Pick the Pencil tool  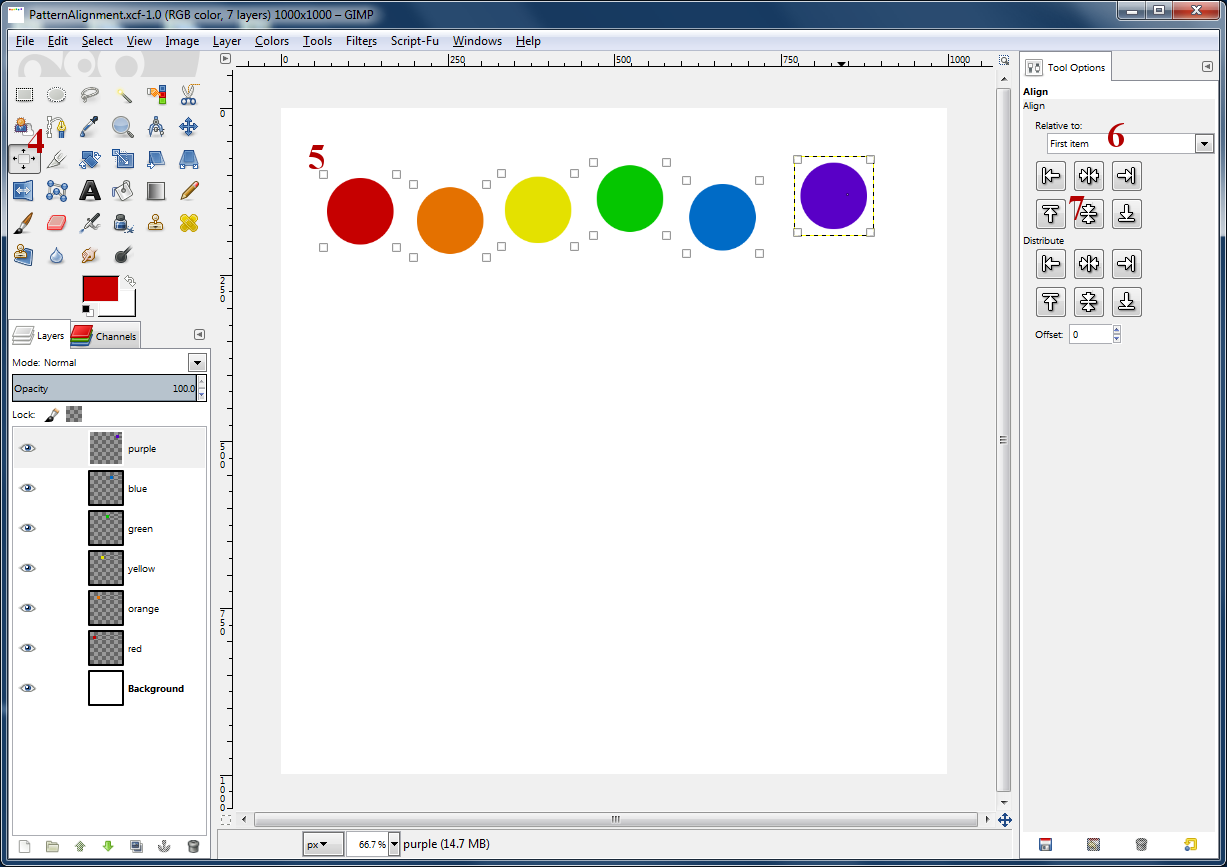pyautogui.click(x=189, y=190)
